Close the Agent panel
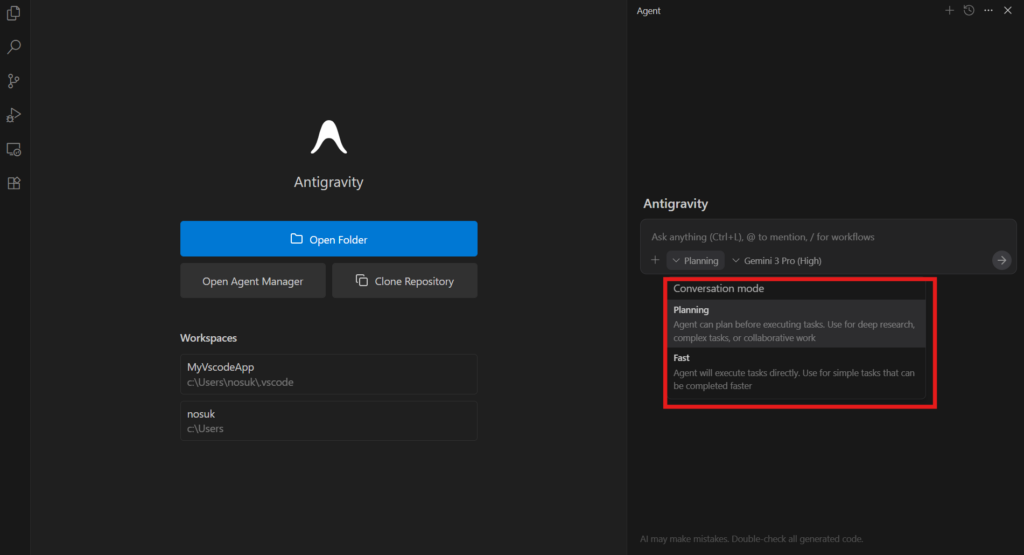Screen dimensions: 1024x555 click(1008, 10)
